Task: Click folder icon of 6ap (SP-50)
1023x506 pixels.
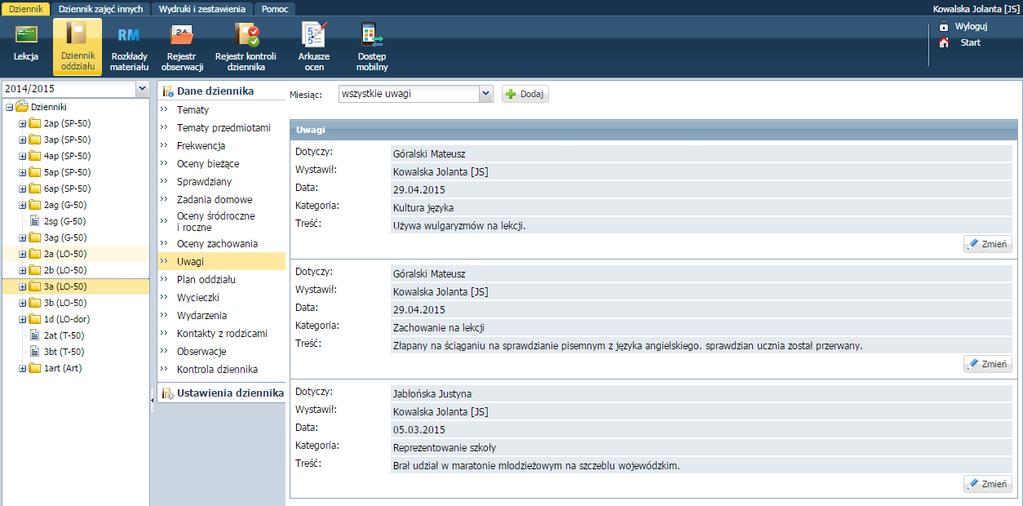Action: coord(35,188)
